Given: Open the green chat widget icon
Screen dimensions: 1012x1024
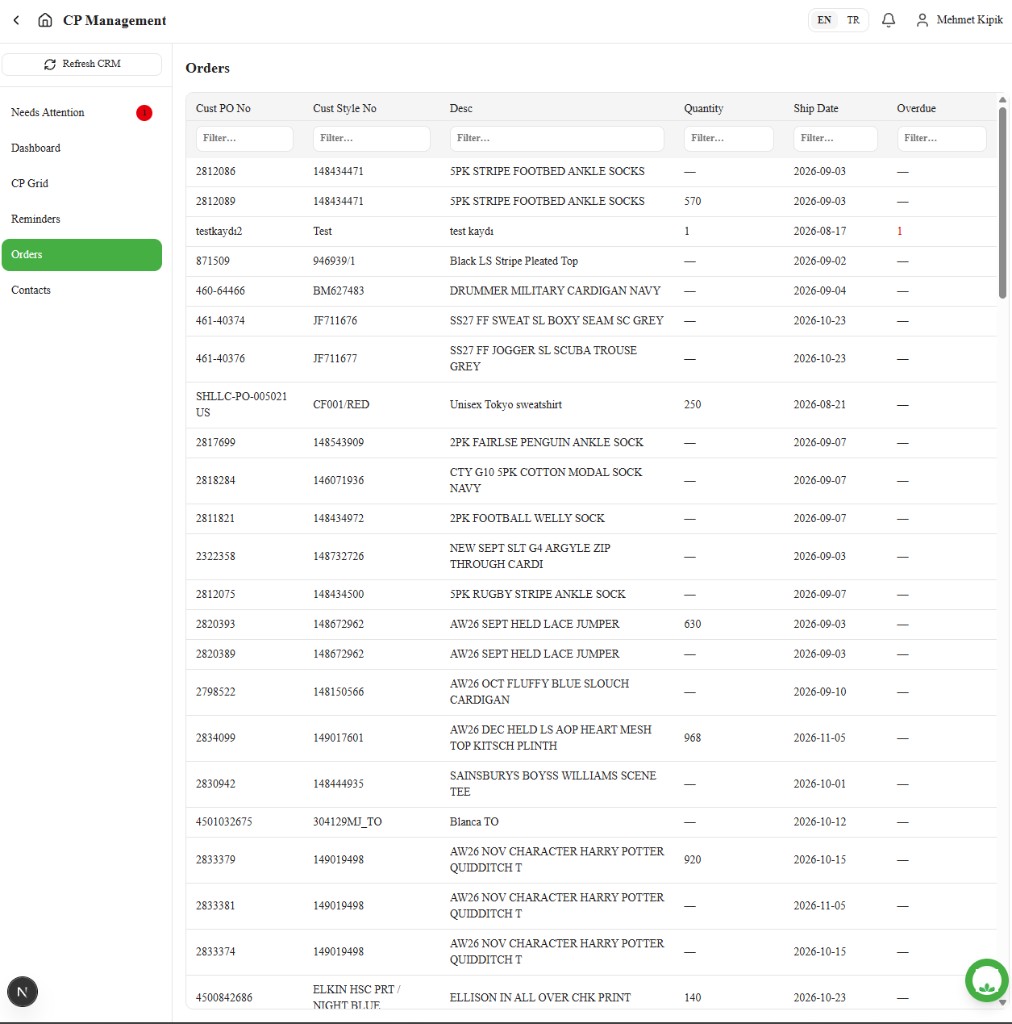Looking at the screenshot, I should [987, 980].
